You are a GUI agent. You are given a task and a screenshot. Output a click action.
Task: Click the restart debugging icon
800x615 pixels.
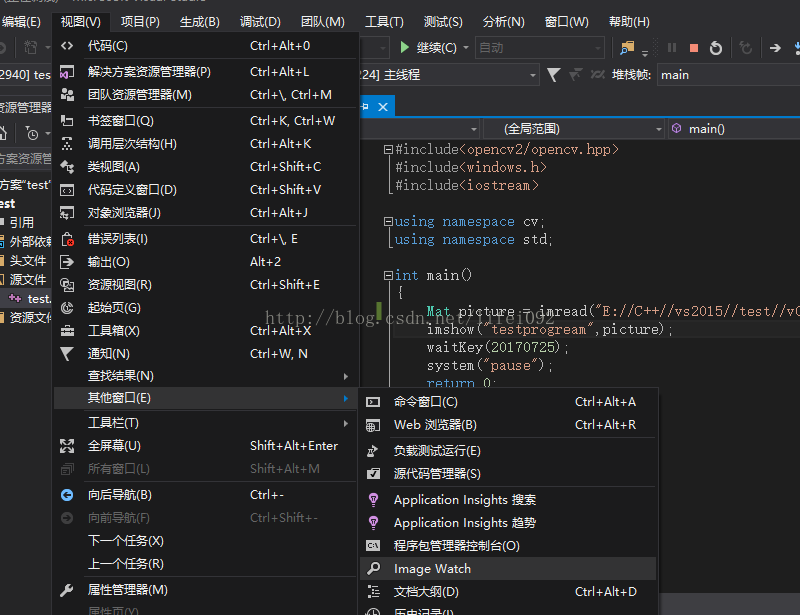(716, 48)
